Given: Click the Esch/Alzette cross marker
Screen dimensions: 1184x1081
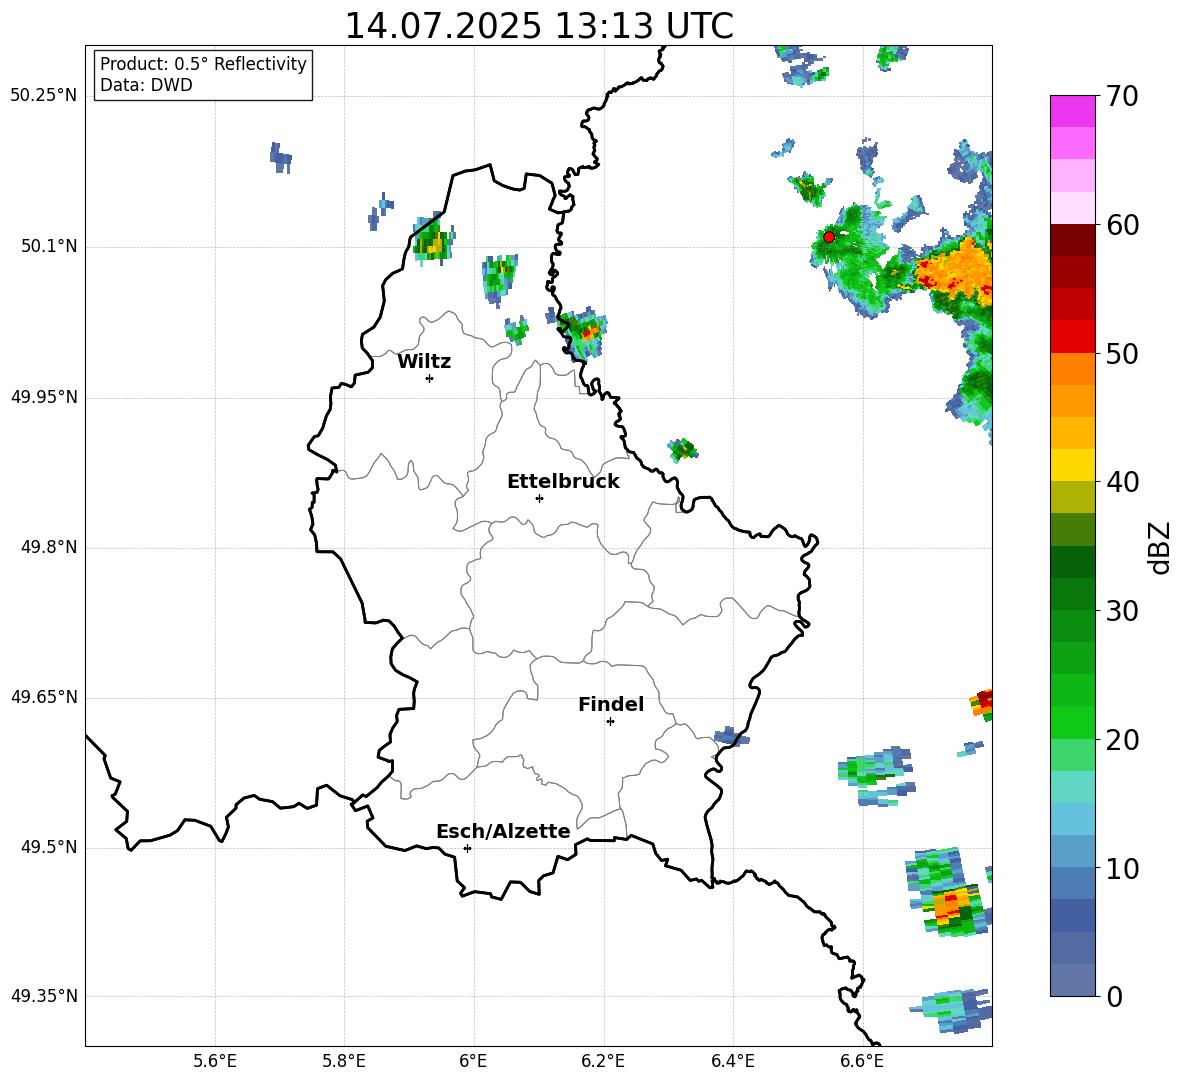Looking at the screenshot, I should coord(467,848).
